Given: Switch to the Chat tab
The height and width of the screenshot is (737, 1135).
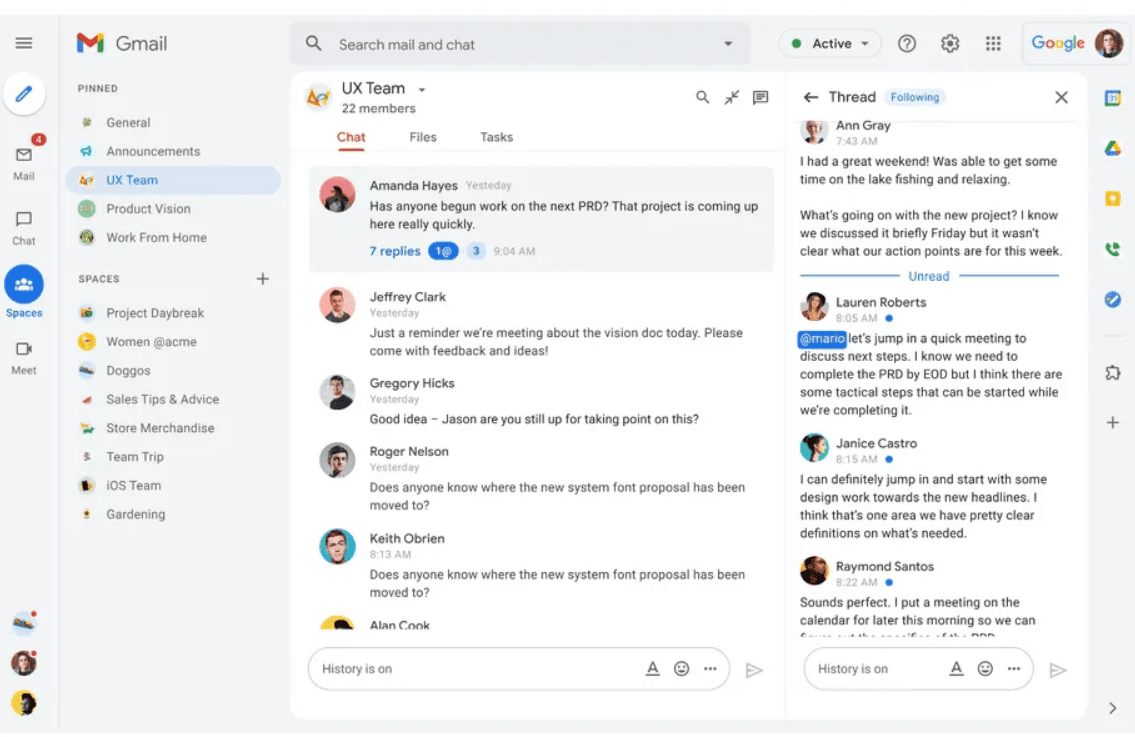Looking at the screenshot, I should pyautogui.click(x=351, y=137).
